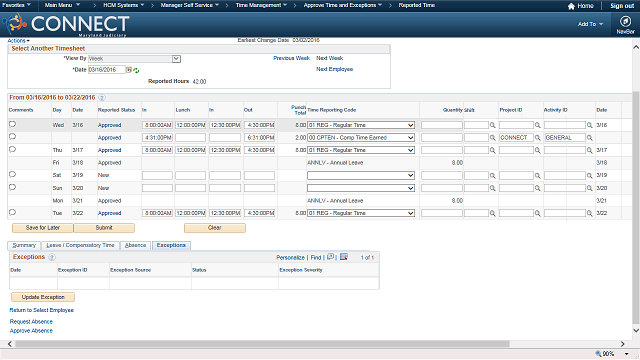Click the In time field for Sun 3/20
The image size is (640, 360).
pyautogui.click(x=157, y=188)
